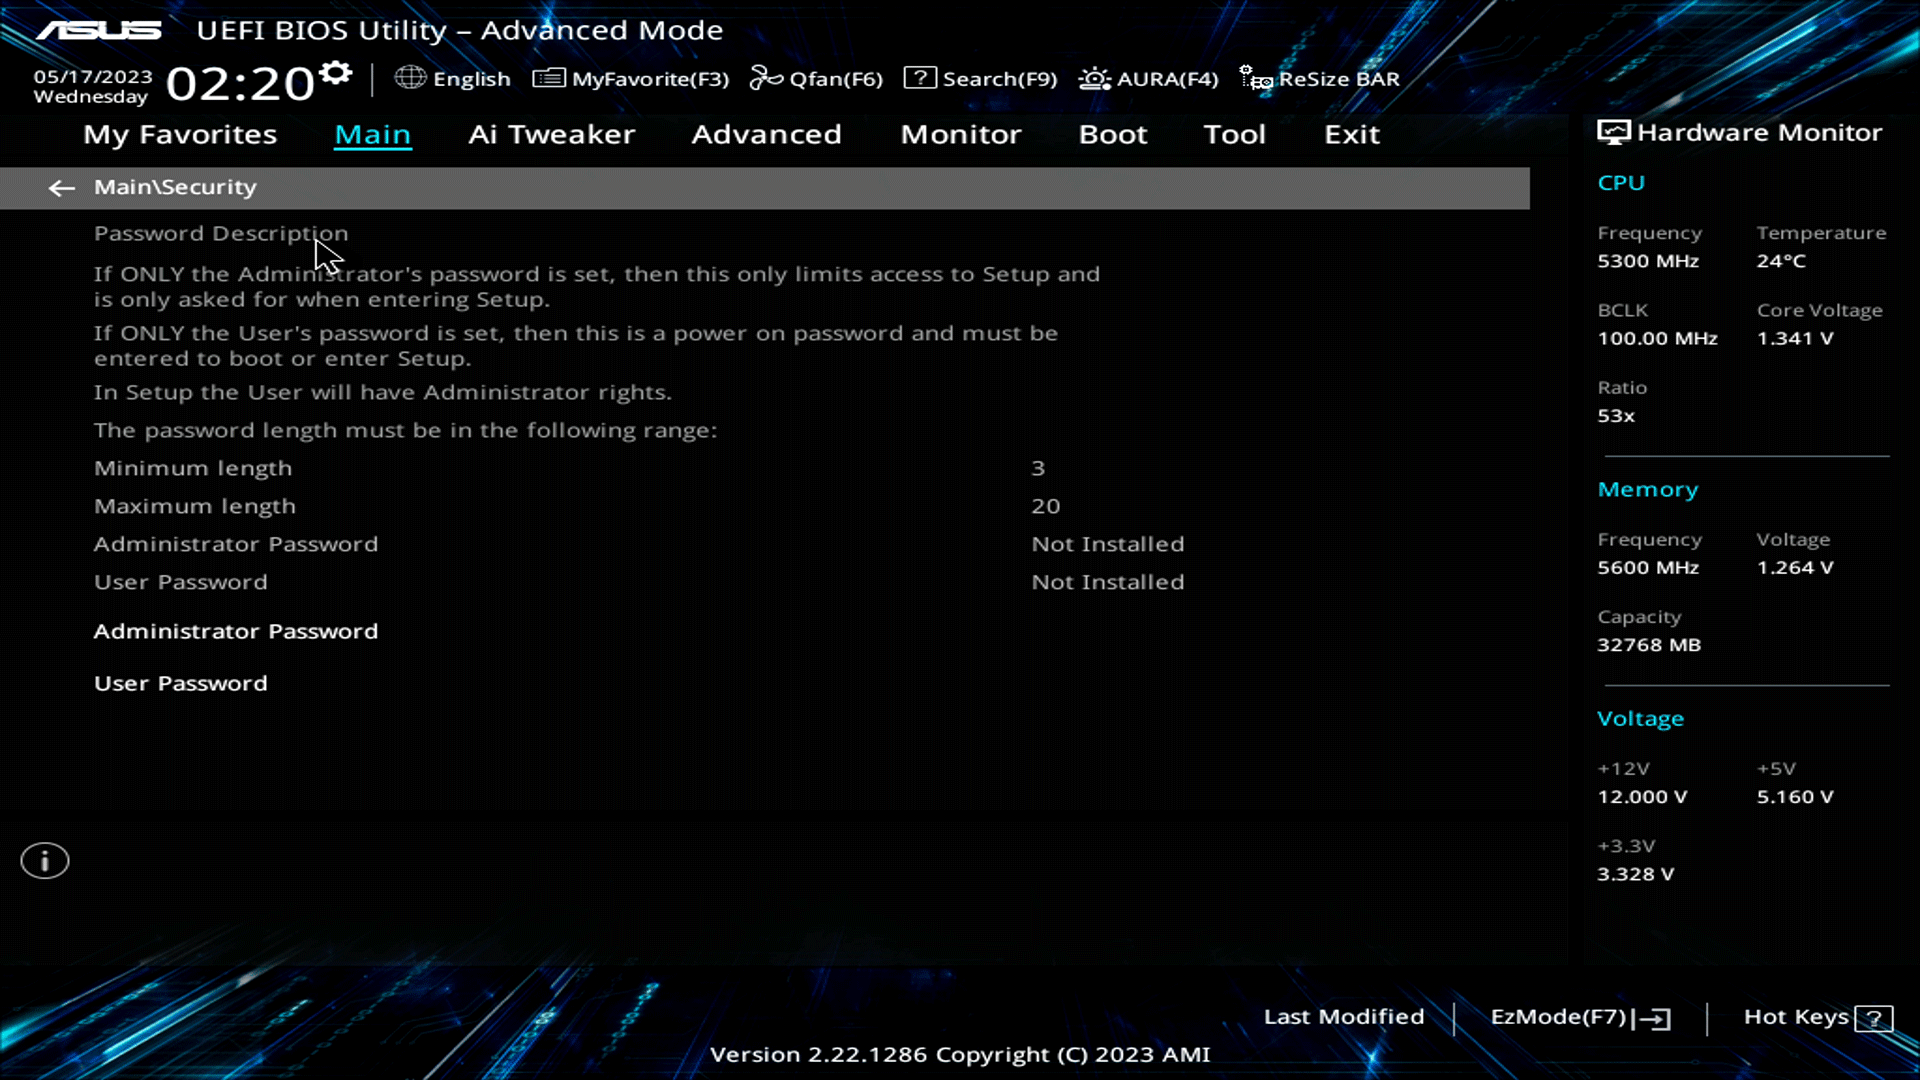Click the information icon at bottom left
Image resolution: width=1920 pixels, height=1080 pixels.
(x=44, y=860)
